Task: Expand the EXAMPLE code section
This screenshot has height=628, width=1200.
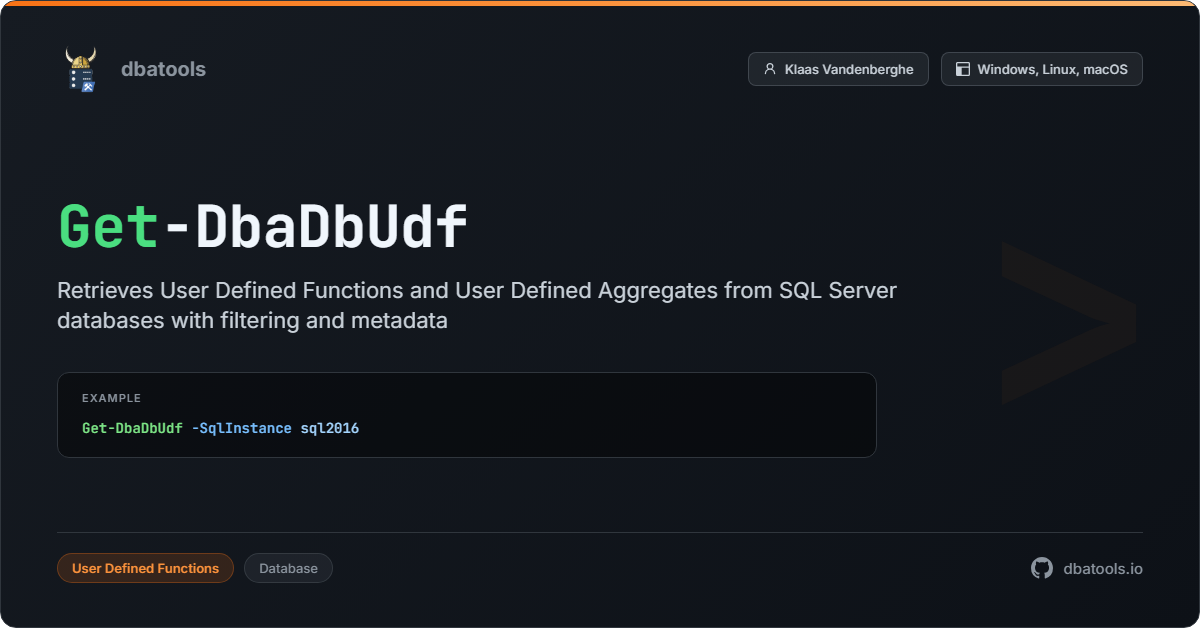Action: click(x=466, y=415)
